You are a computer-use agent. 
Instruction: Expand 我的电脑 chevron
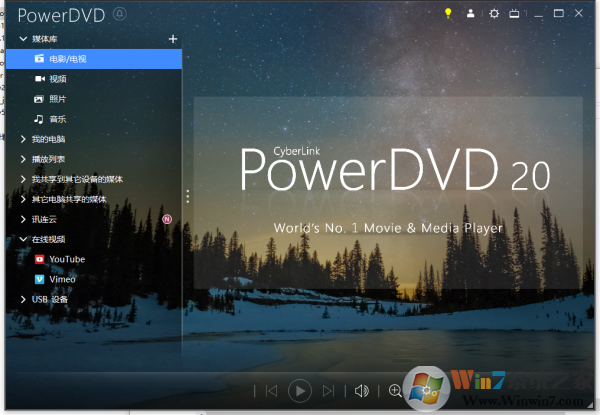pos(23,139)
